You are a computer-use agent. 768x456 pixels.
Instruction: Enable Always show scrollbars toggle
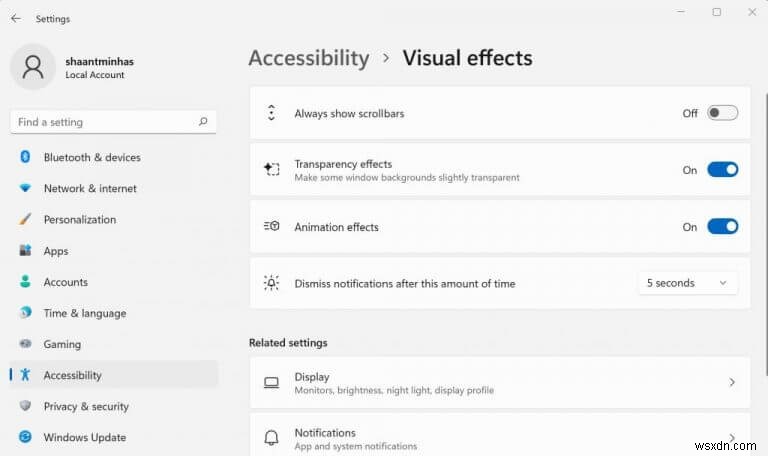tap(722, 113)
